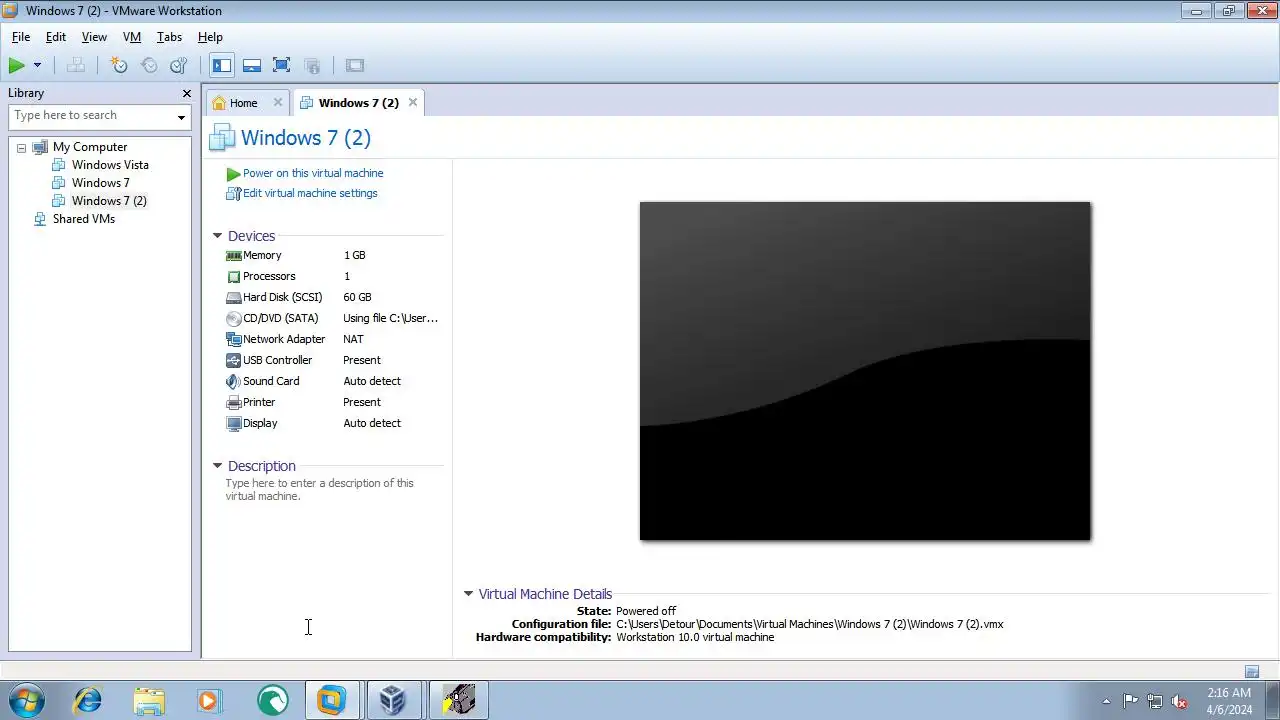This screenshot has height=720, width=1280.
Task: Toggle the library sidebar view icon
Action: (222, 66)
